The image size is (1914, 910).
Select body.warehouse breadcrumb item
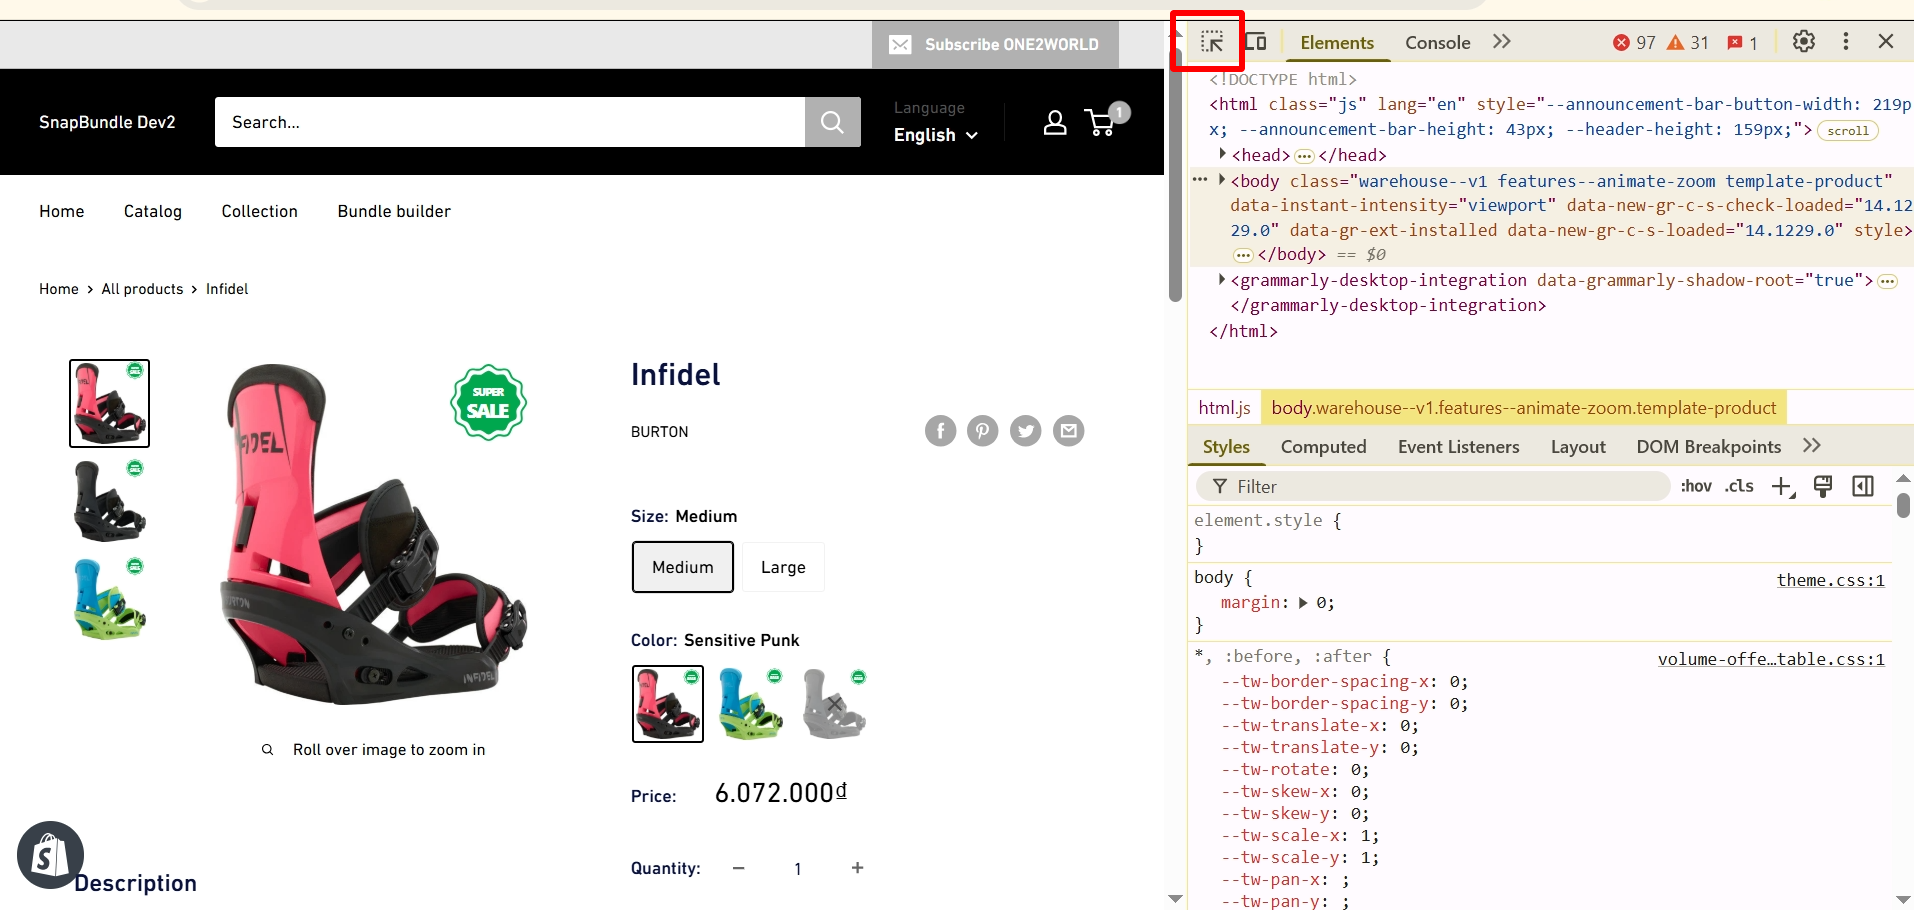click(x=1524, y=408)
